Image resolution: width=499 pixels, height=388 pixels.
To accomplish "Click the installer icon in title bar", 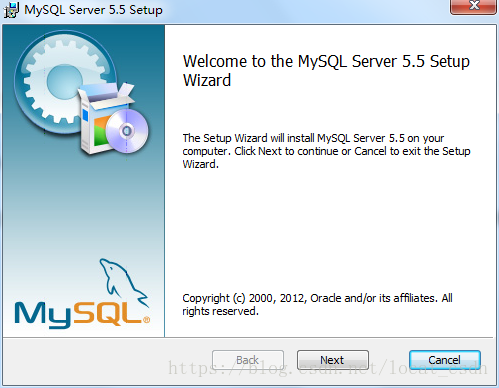I will pyautogui.click(x=11, y=10).
